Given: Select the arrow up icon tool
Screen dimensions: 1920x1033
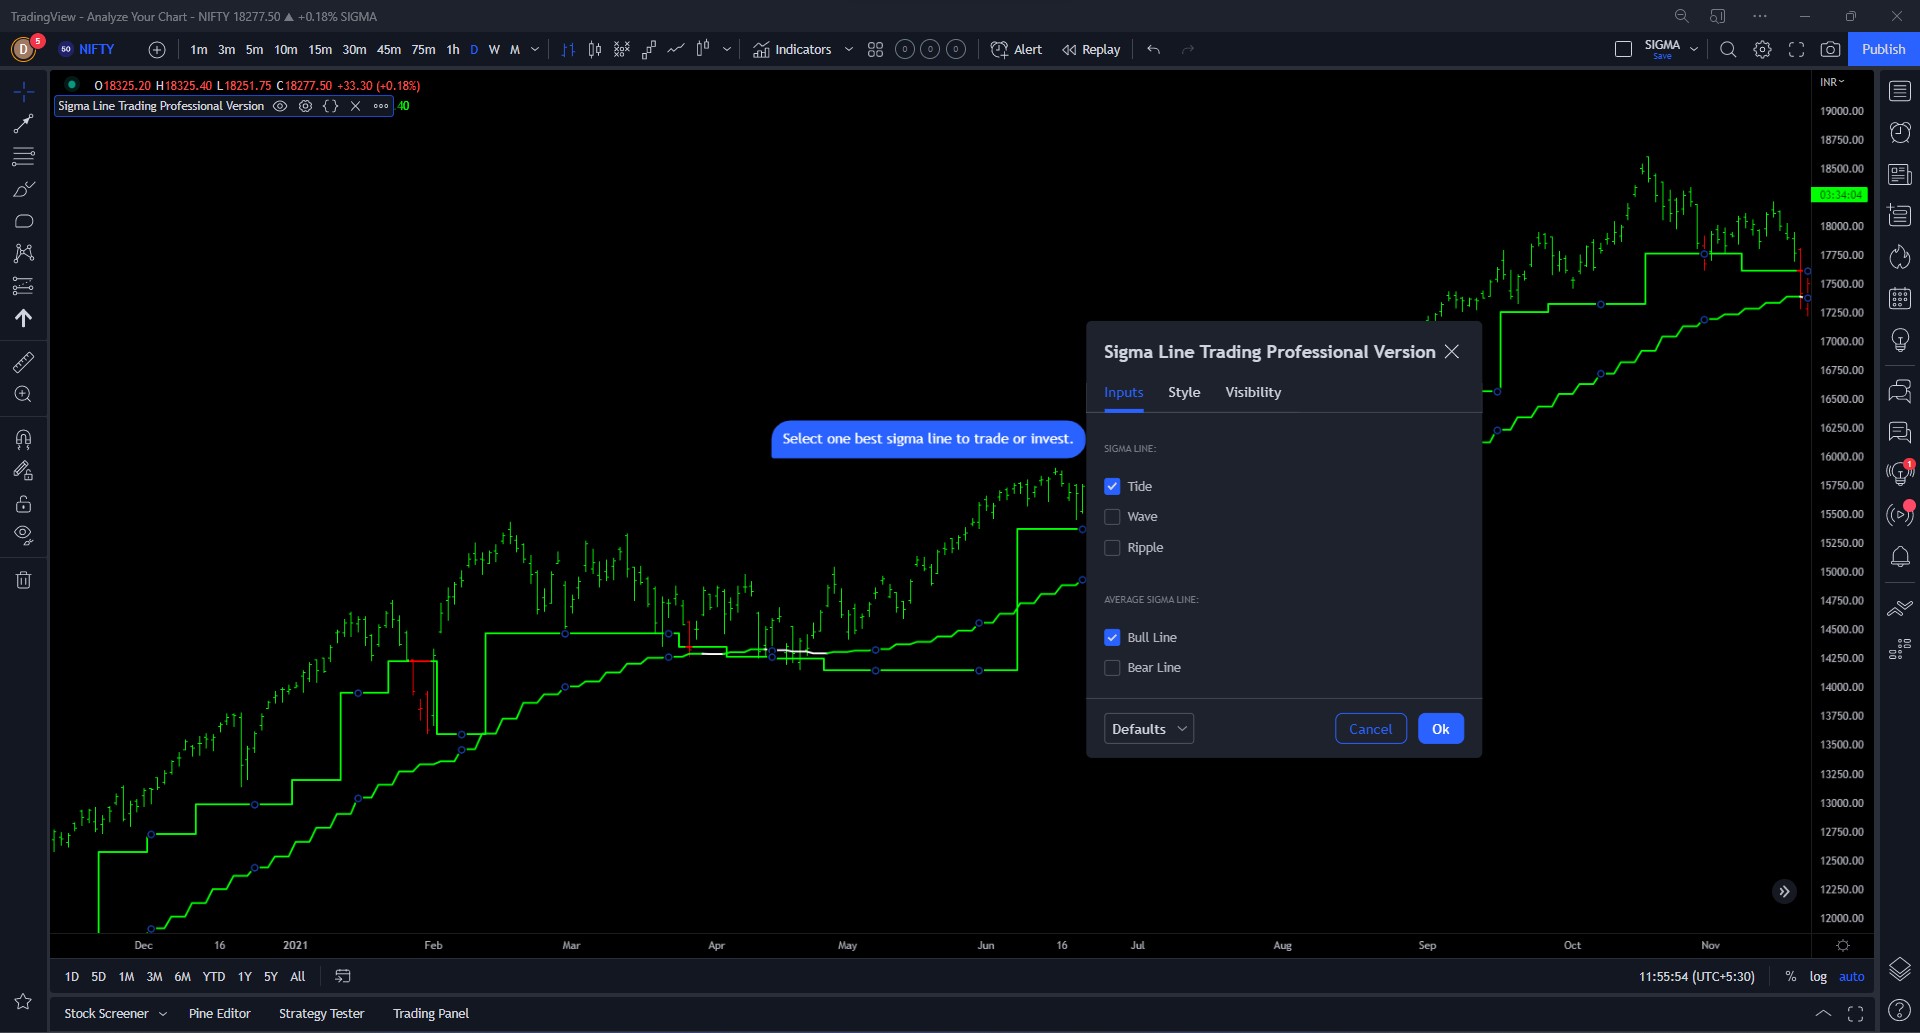Looking at the screenshot, I should pos(23,318).
